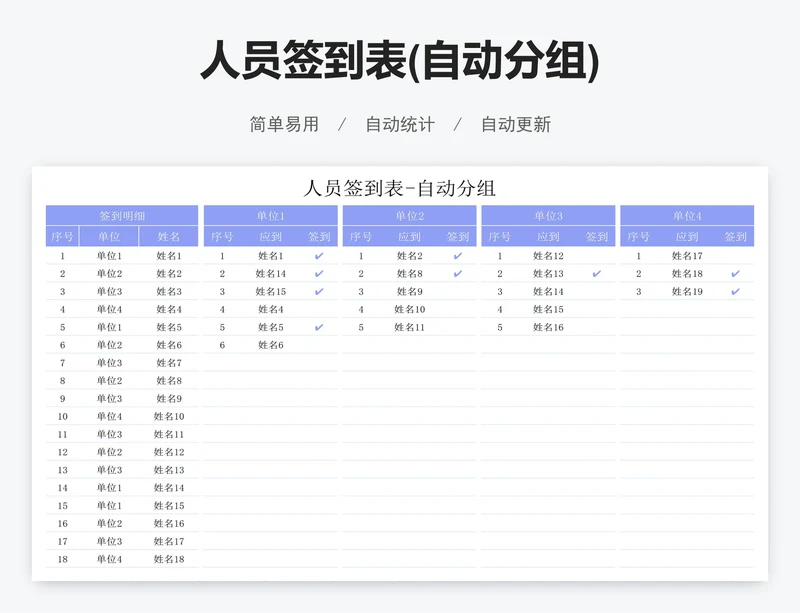
Task: Click the empty 签到 cell for 姓名6 under 单位1
Action: pyautogui.click(x=319, y=345)
